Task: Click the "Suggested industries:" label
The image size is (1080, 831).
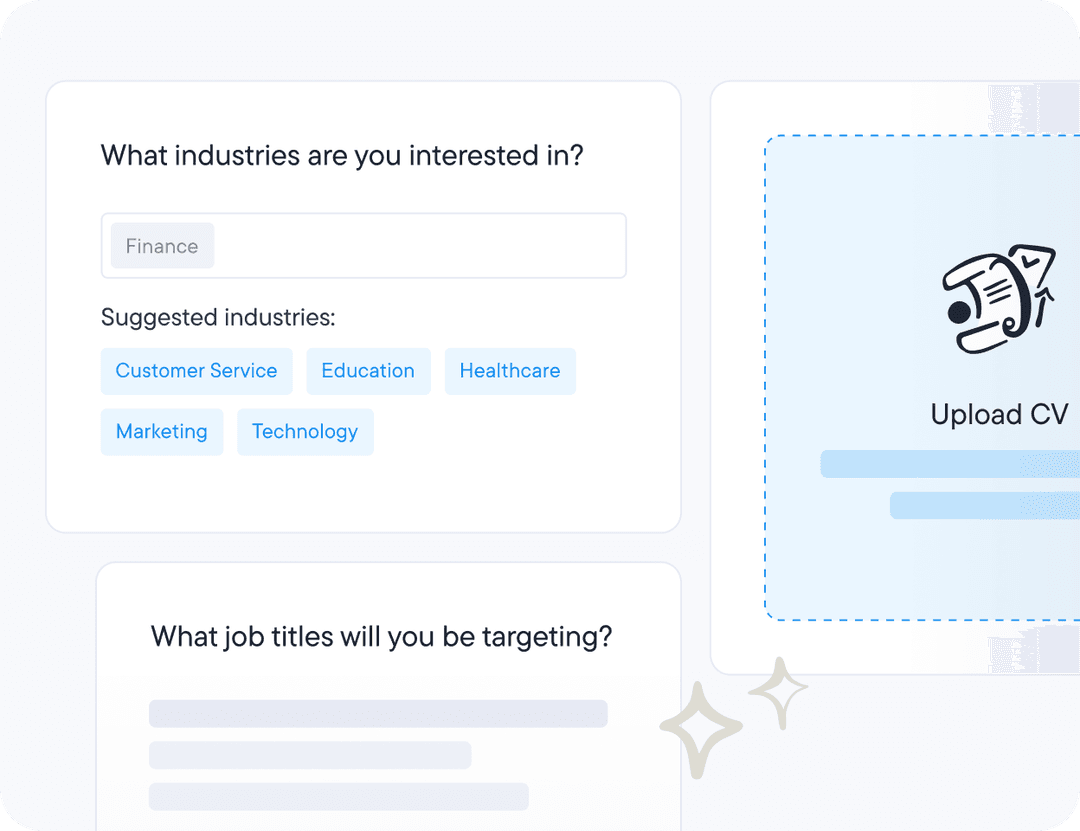Action: click(218, 318)
